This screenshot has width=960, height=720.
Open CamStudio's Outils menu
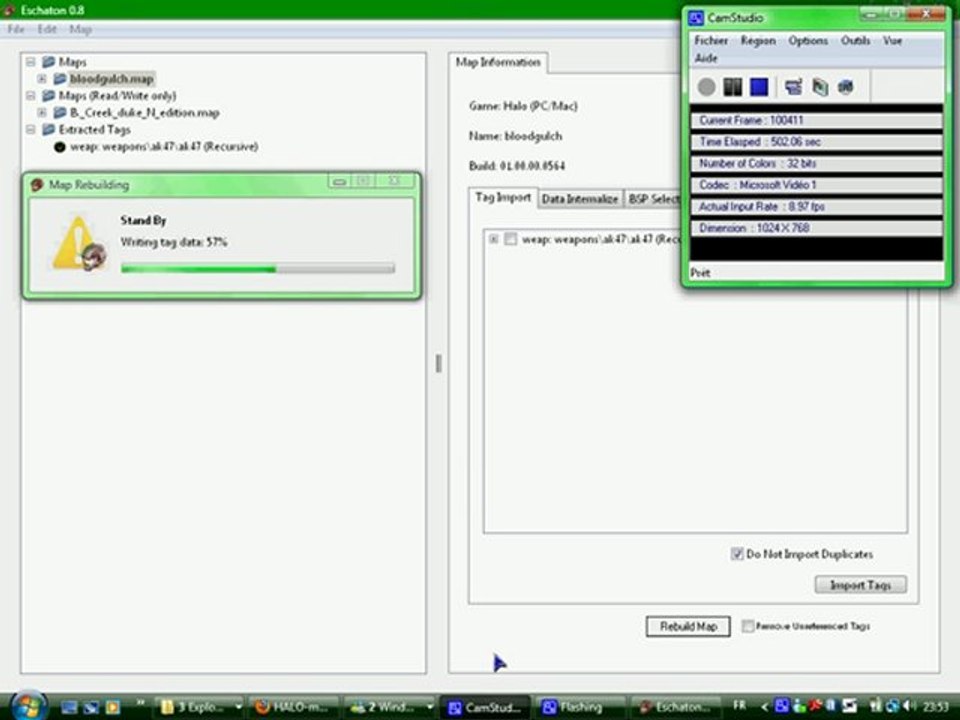855,40
